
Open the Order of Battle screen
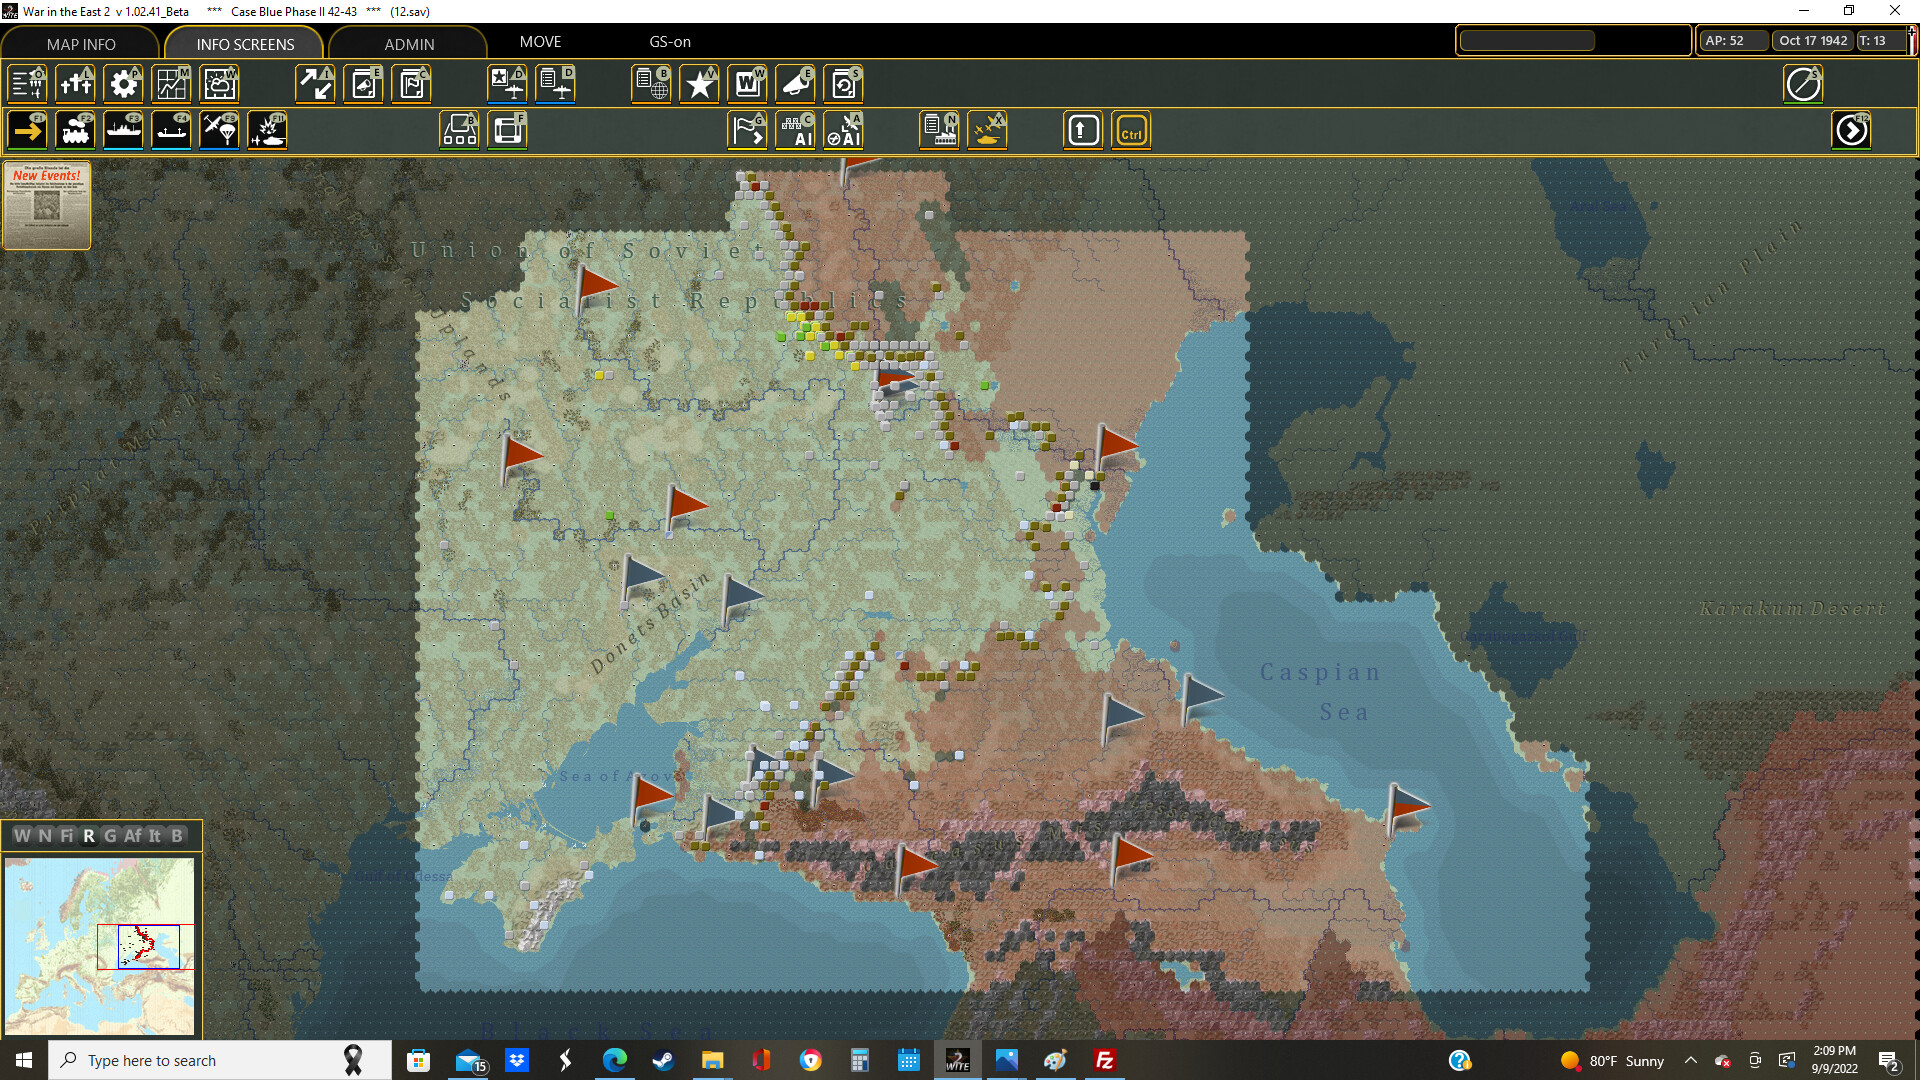(x=27, y=84)
